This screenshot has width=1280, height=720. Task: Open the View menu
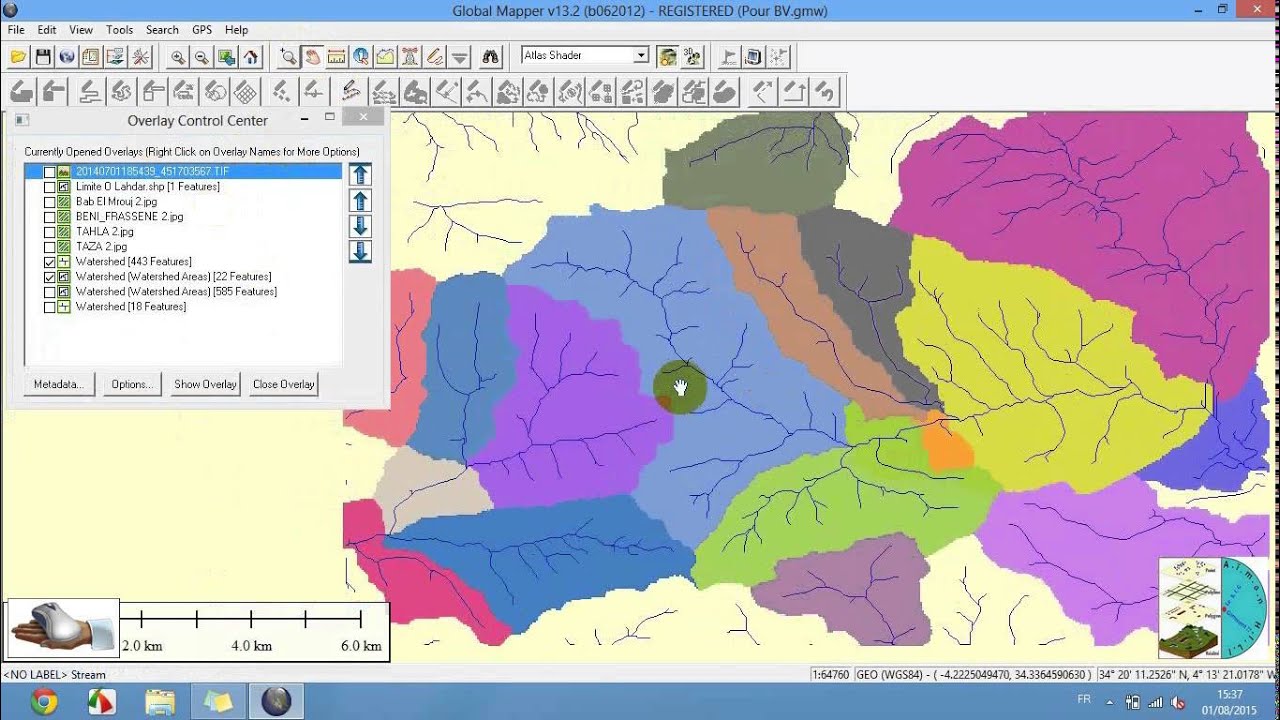pos(81,30)
